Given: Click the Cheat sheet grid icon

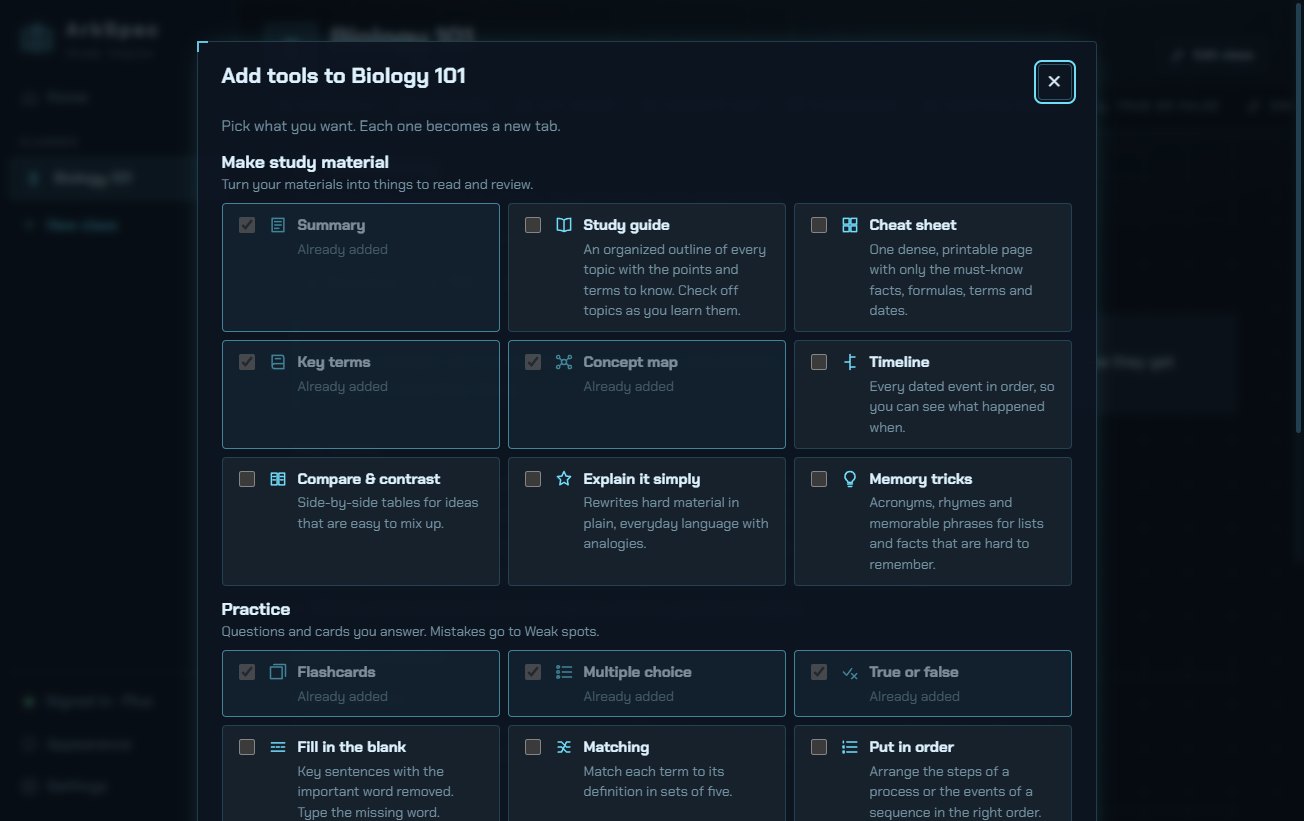Looking at the screenshot, I should [850, 225].
